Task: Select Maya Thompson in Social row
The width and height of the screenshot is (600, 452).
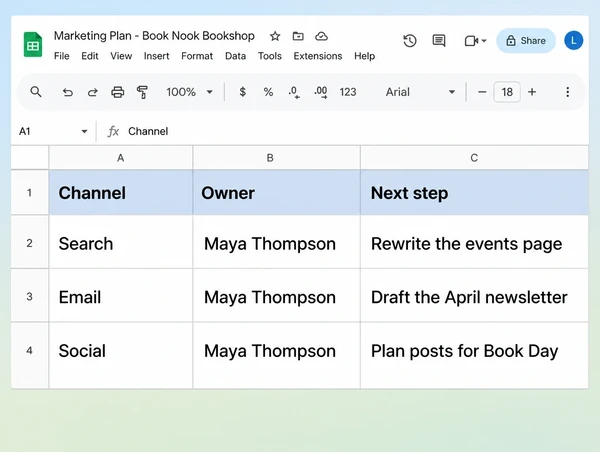Action: (x=276, y=356)
